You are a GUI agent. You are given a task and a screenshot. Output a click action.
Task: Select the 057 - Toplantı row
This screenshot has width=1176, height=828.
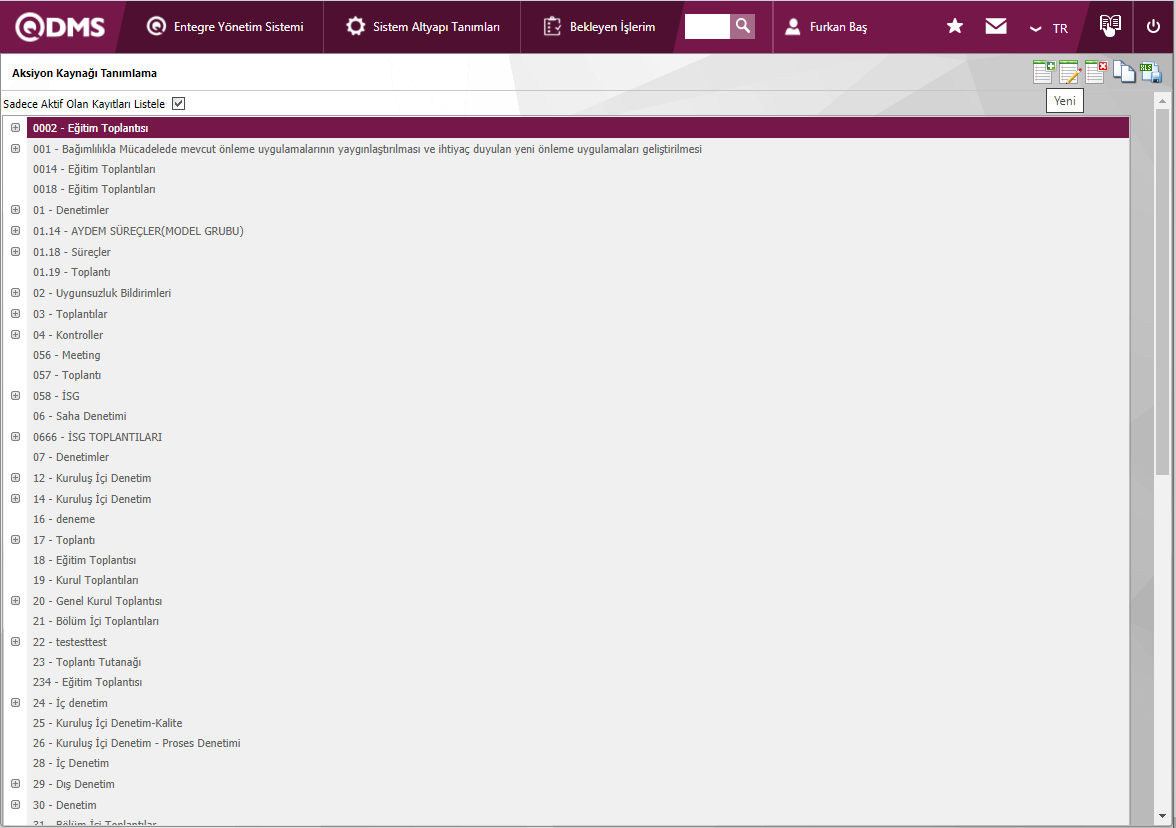click(x=578, y=375)
